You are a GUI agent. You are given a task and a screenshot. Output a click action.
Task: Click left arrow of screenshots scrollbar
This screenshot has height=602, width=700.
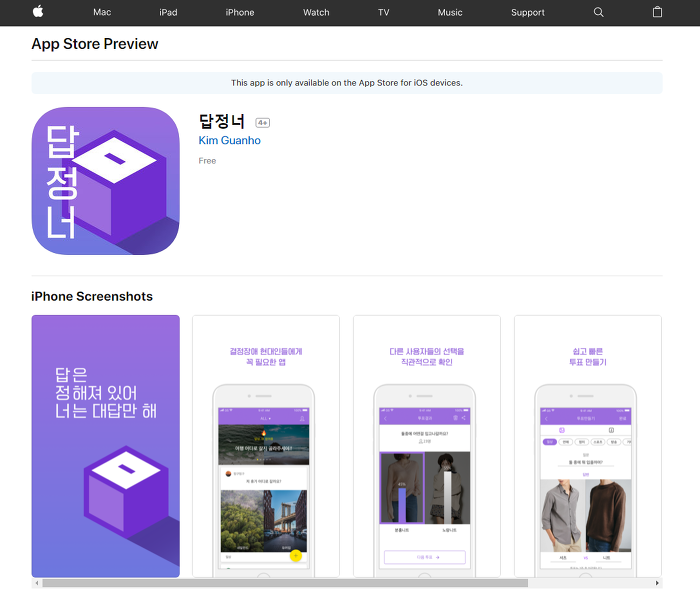point(37,583)
